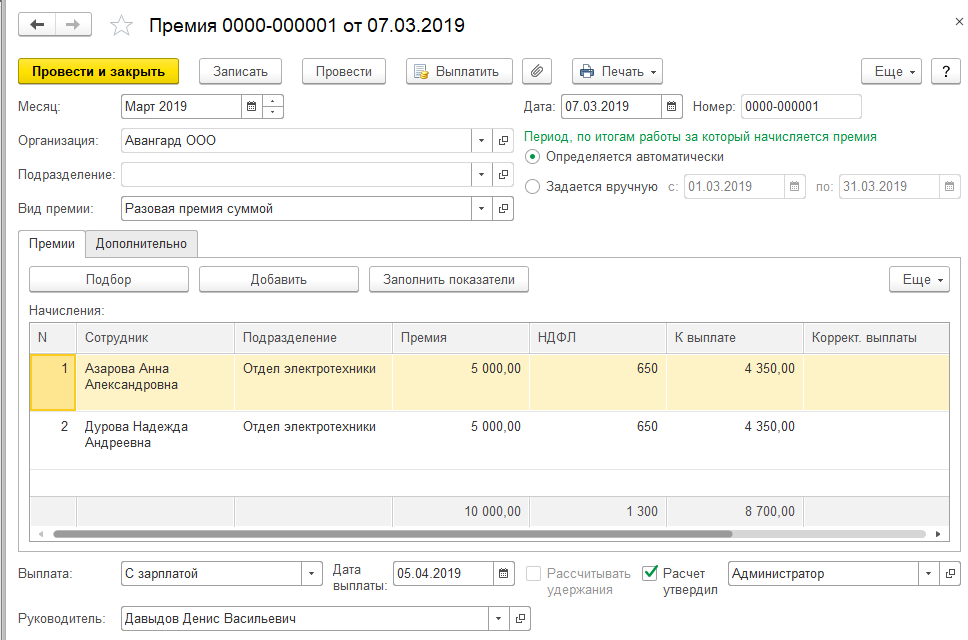Image resolution: width=968 pixels, height=640 pixels.
Task: Open calendar picker for Месяц field
Action: coord(251,106)
